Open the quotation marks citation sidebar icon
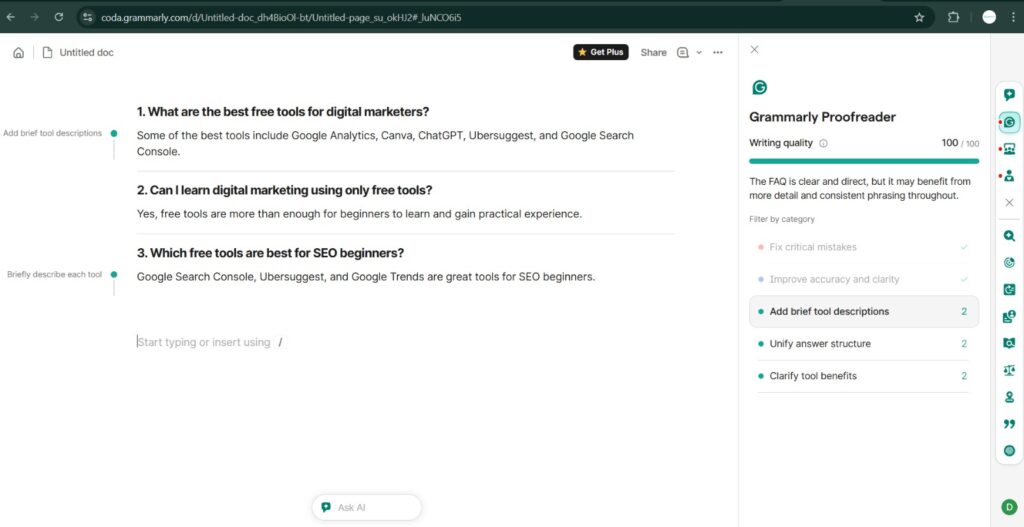Image resolution: width=1024 pixels, height=527 pixels. [x=1010, y=424]
